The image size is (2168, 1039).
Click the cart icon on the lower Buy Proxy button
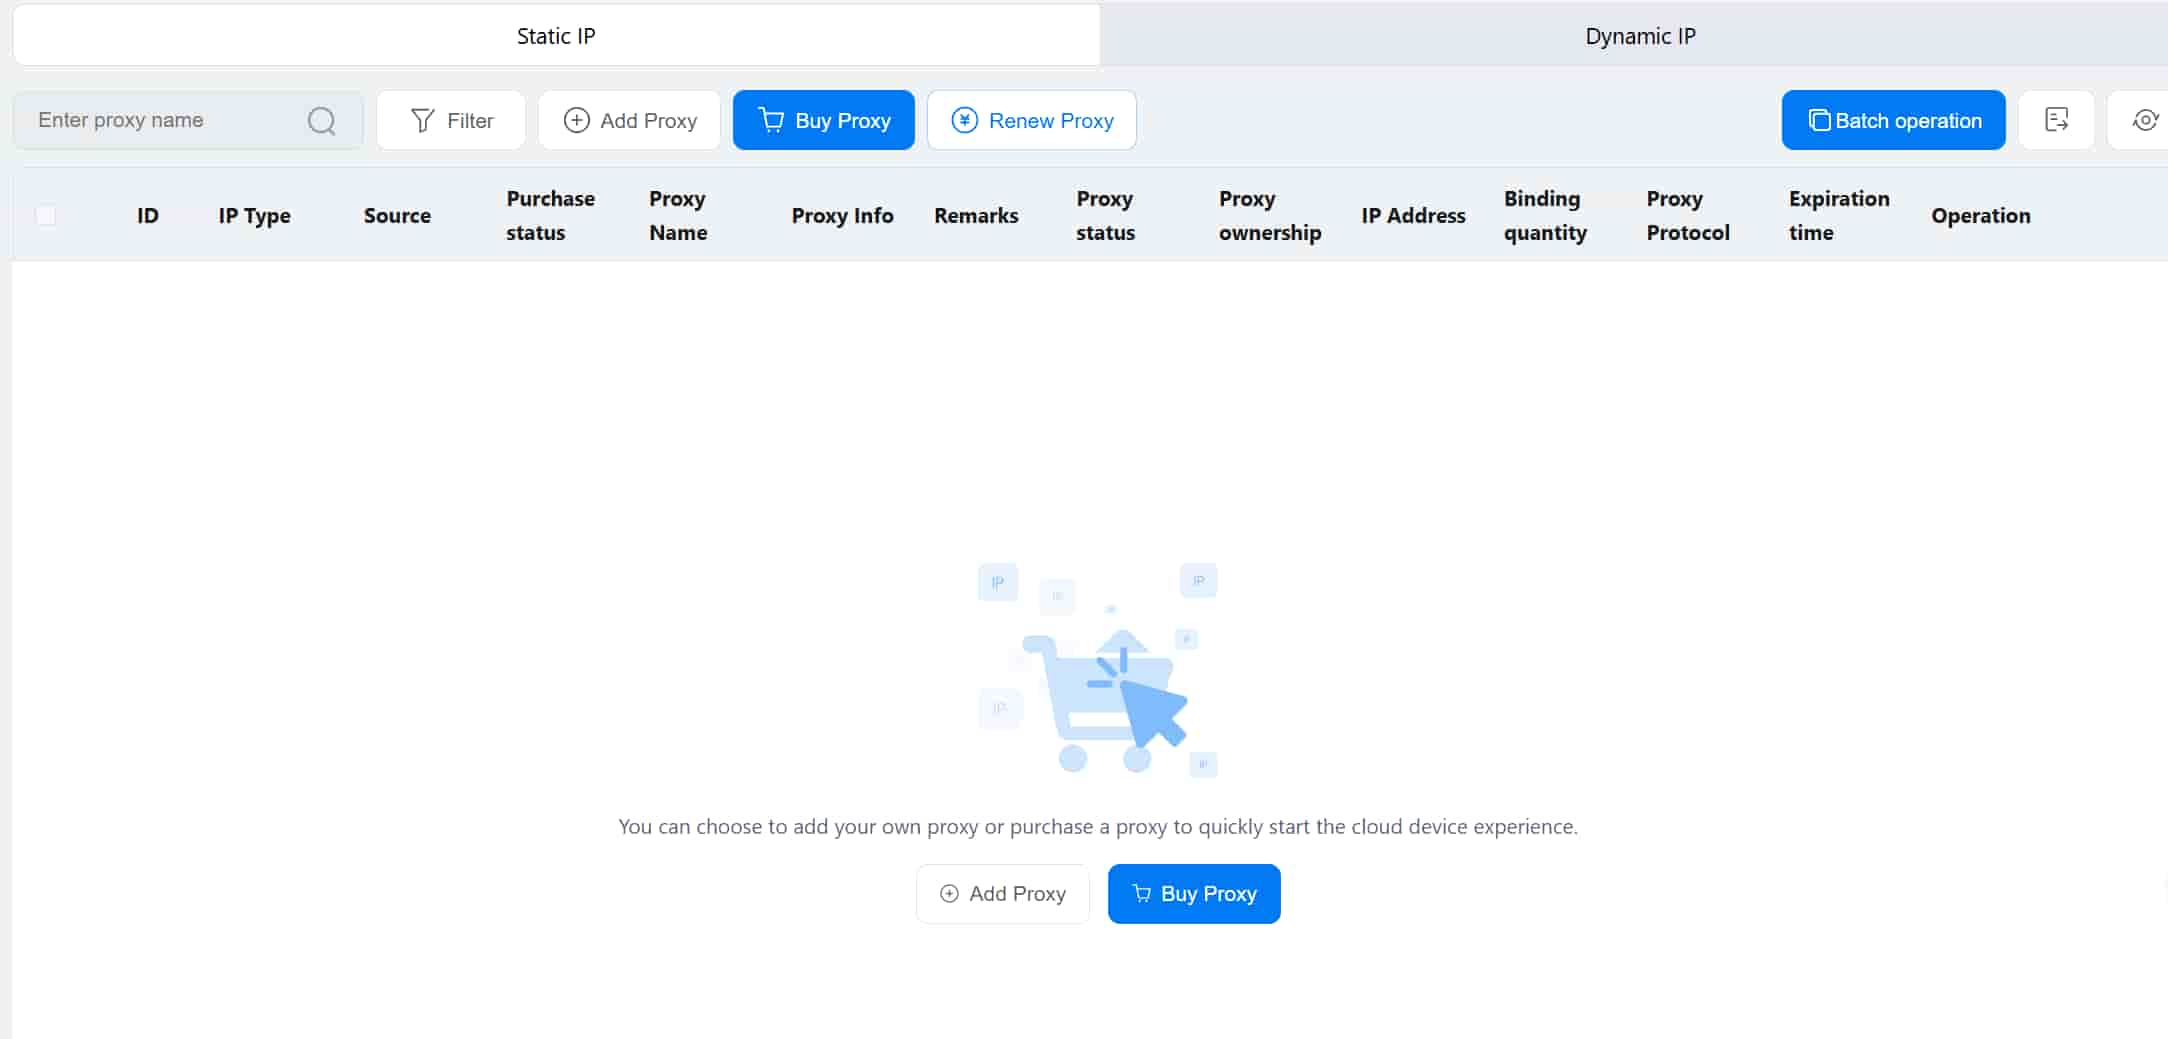pos(1141,892)
